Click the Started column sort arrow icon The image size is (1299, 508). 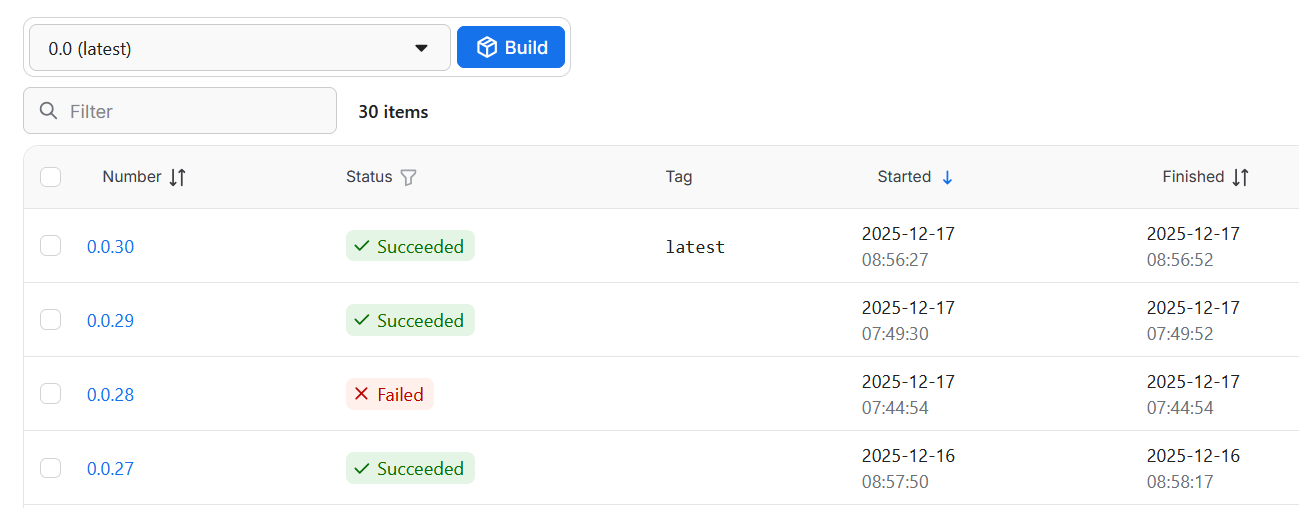point(947,177)
